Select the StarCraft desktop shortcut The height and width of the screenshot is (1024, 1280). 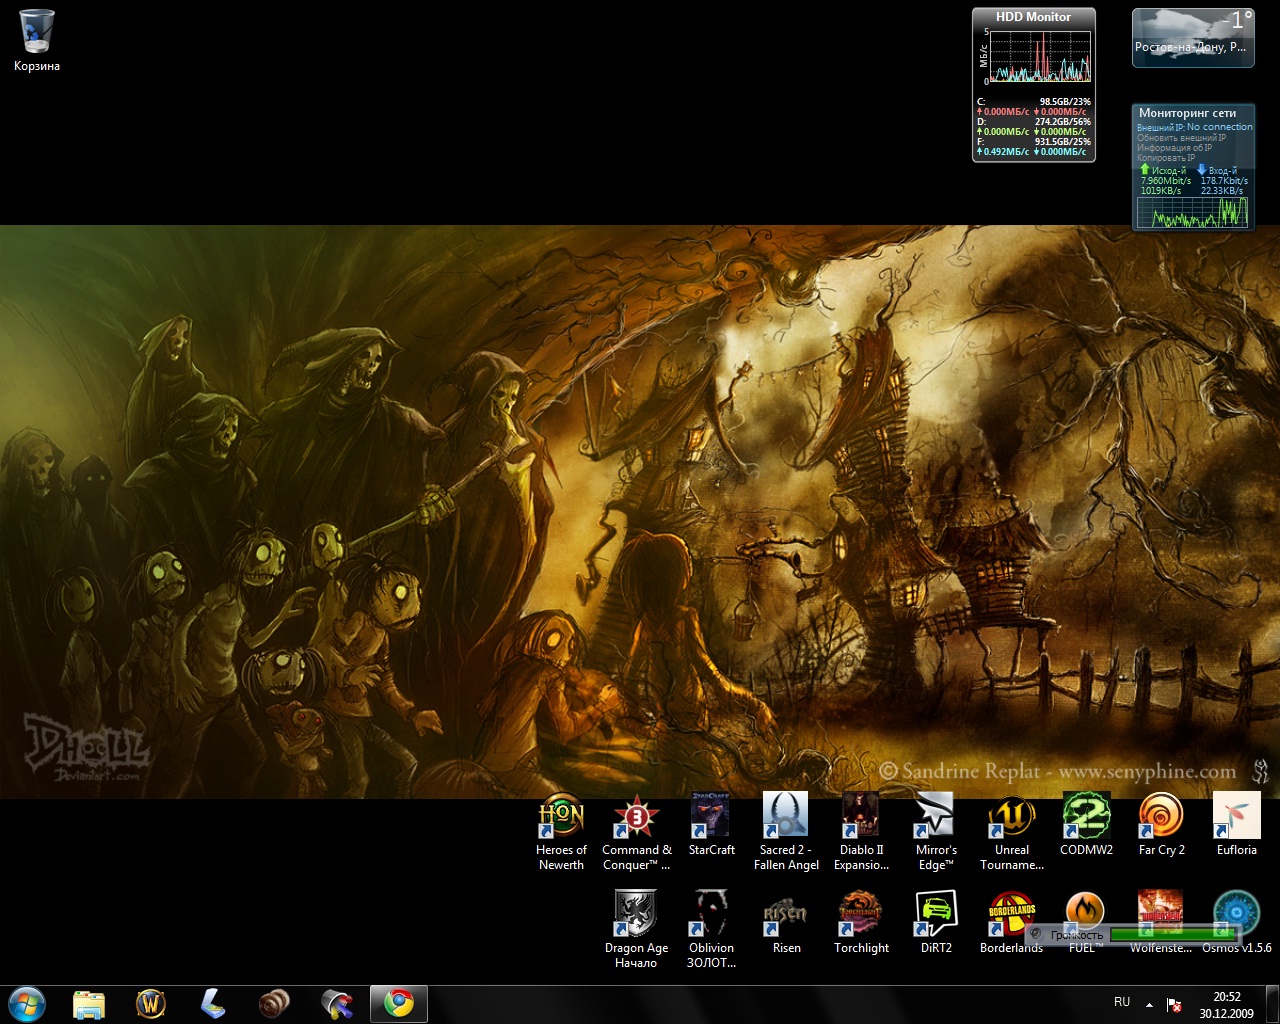click(x=711, y=825)
